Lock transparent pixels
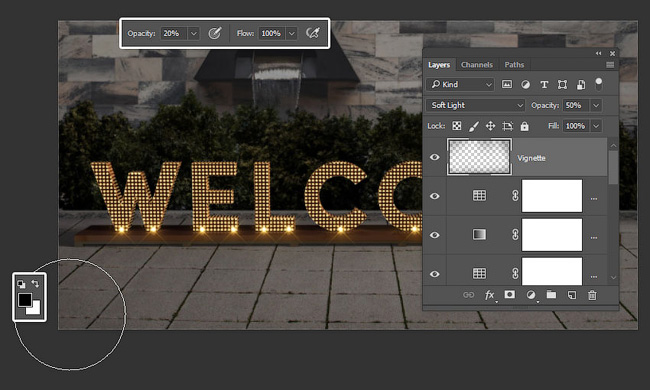650x390 pixels. tap(456, 126)
